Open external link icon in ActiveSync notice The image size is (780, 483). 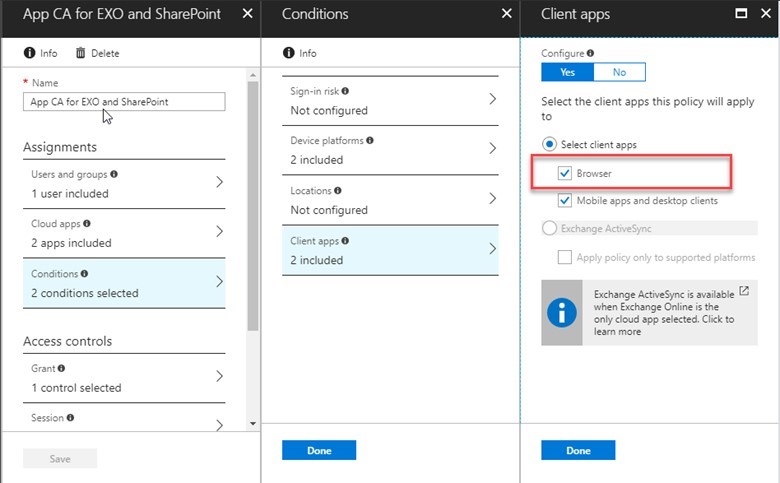coord(743,292)
